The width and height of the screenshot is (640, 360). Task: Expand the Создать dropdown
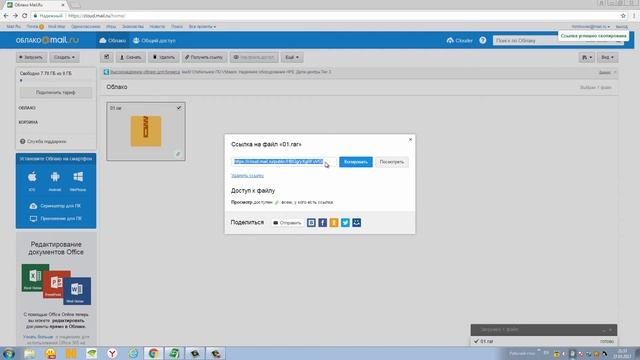coord(64,57)
